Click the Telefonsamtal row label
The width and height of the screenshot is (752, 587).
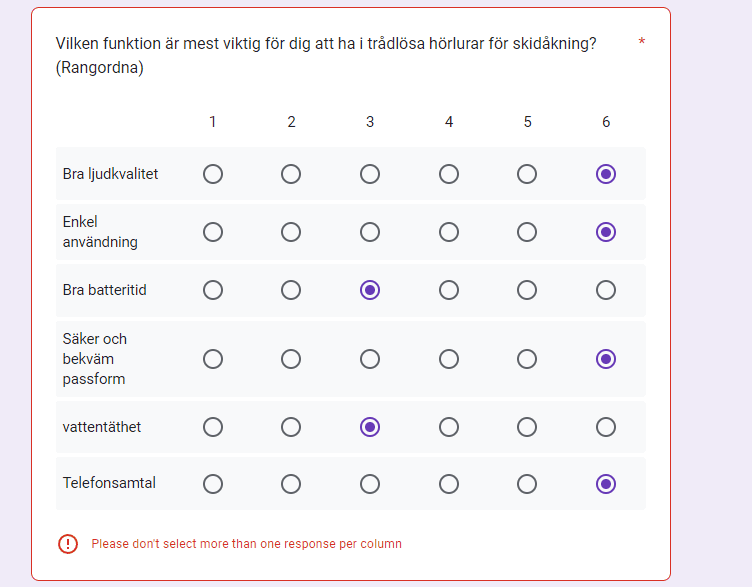(x=109, y=483)
